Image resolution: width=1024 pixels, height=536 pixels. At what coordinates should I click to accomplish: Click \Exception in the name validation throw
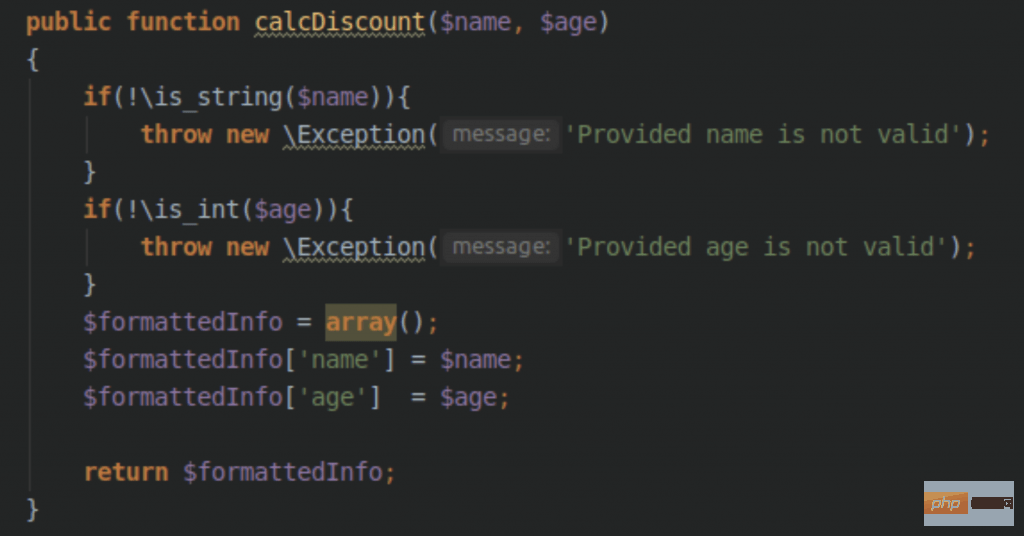pos(354,134)
